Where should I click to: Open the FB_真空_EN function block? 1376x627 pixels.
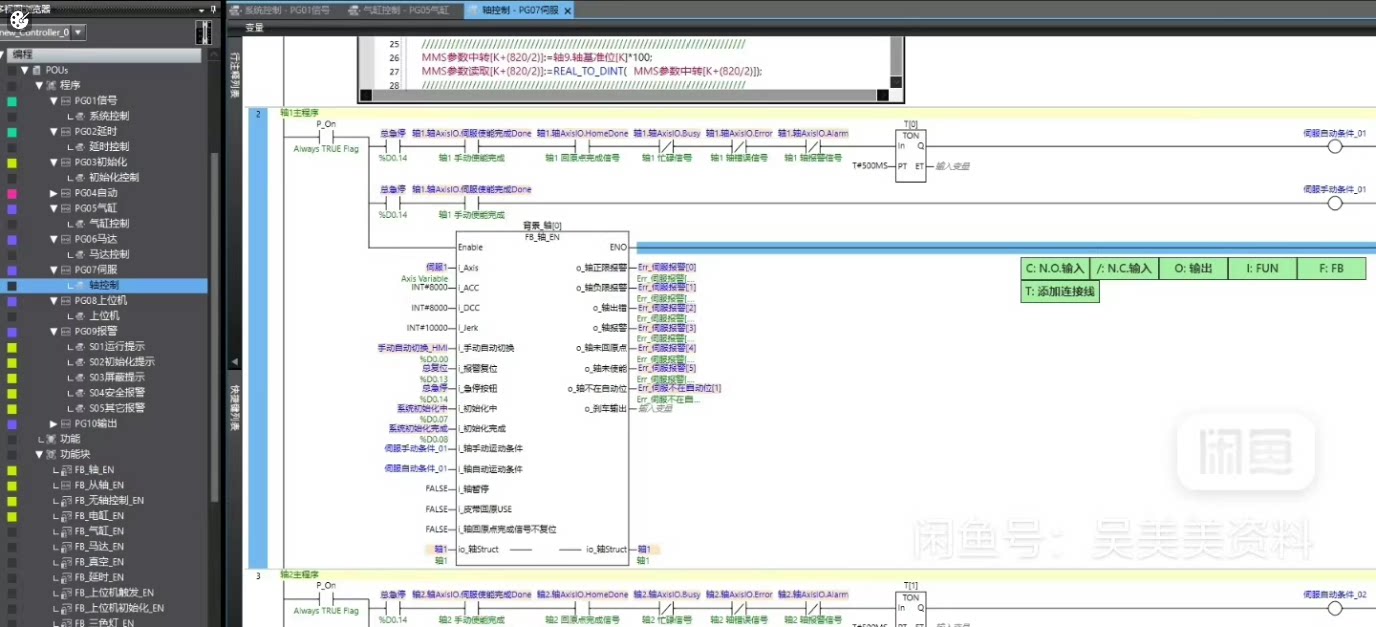(99, 562)
